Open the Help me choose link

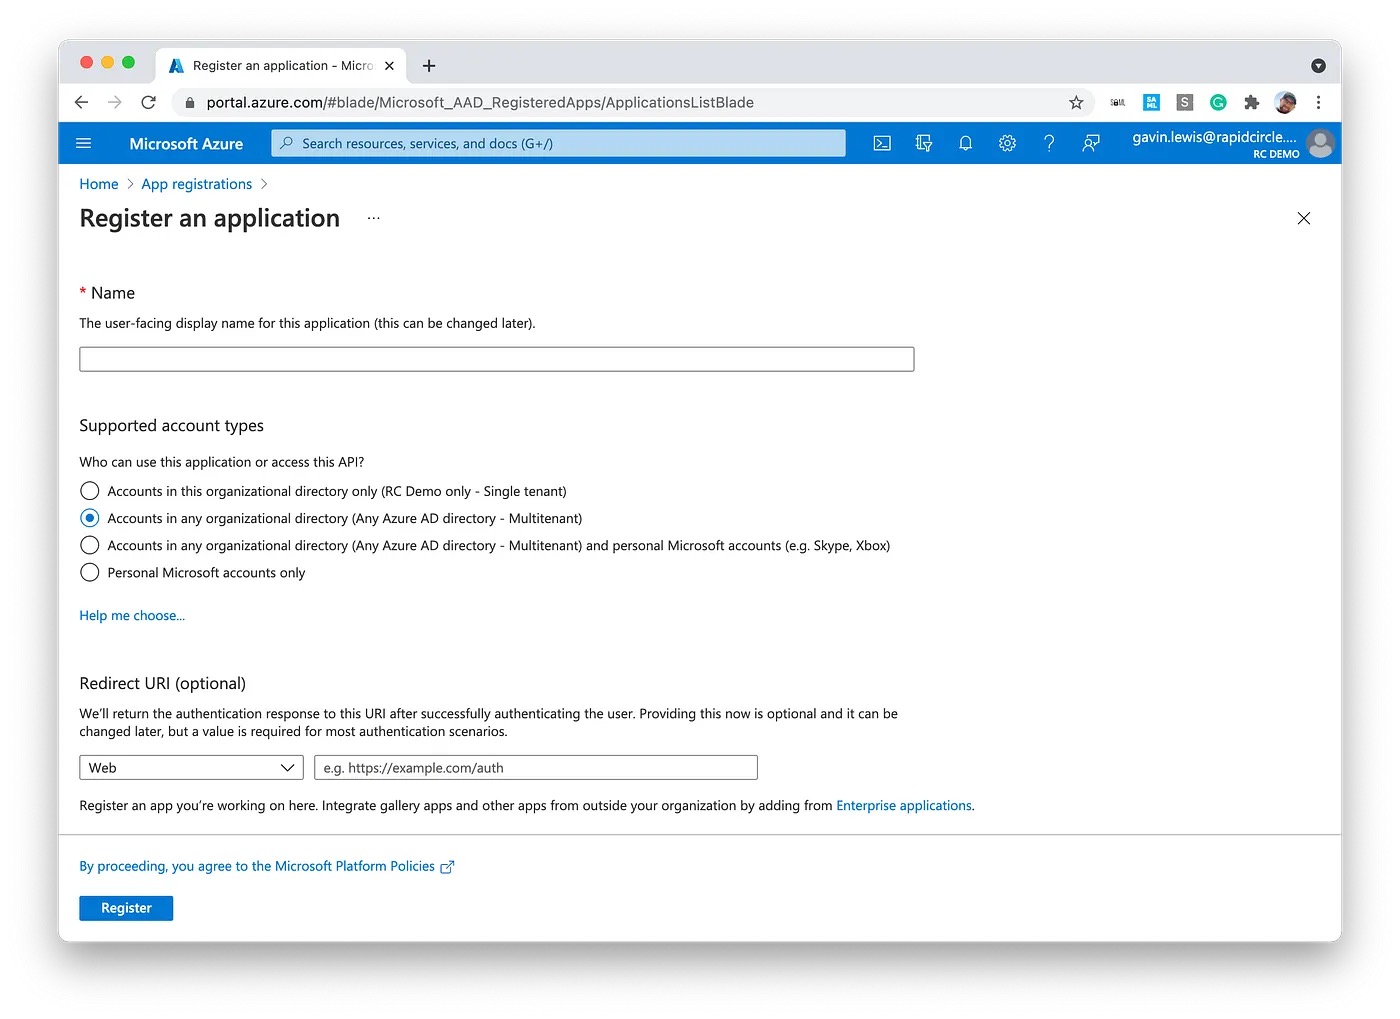(132, 616)
